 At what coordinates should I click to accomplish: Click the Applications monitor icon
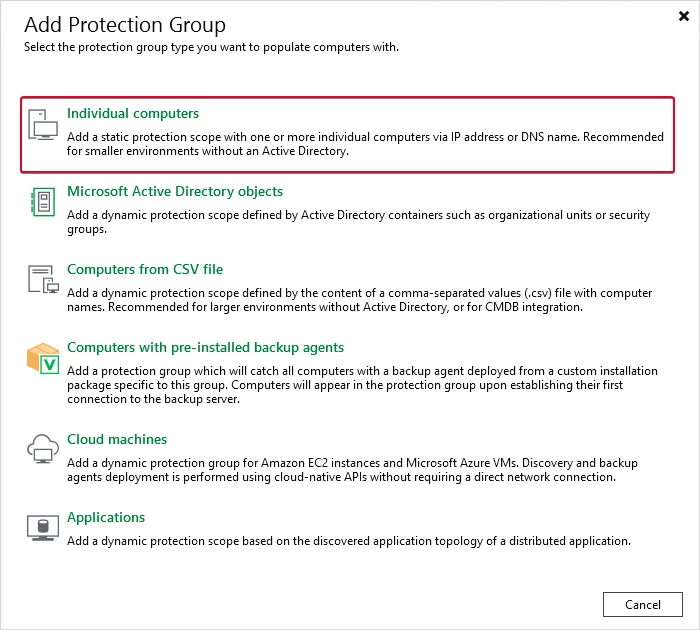click(x=43, y=528)
